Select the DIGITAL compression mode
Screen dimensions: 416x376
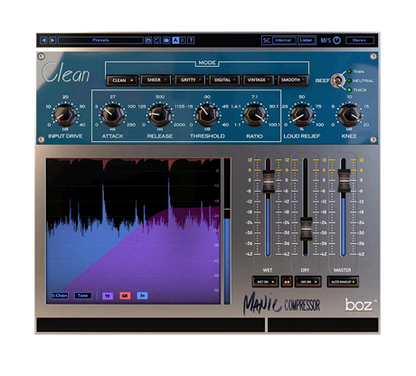click(225, 80)
